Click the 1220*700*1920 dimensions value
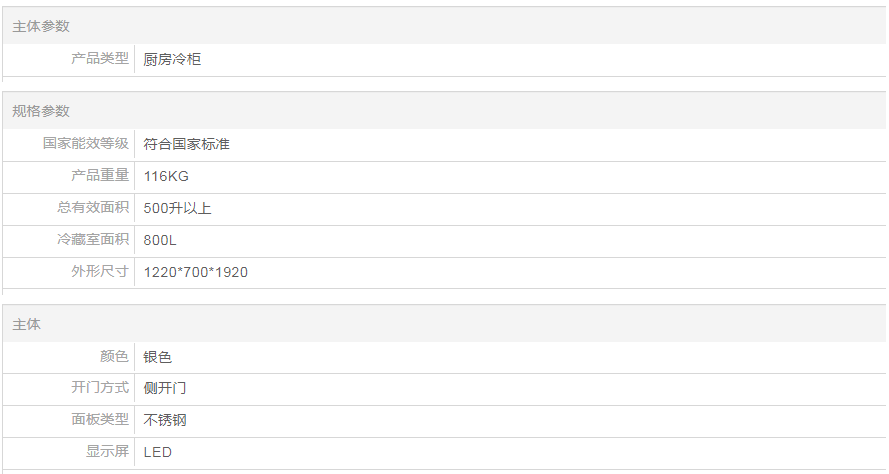The image size is (889, 474). (195, 272)
